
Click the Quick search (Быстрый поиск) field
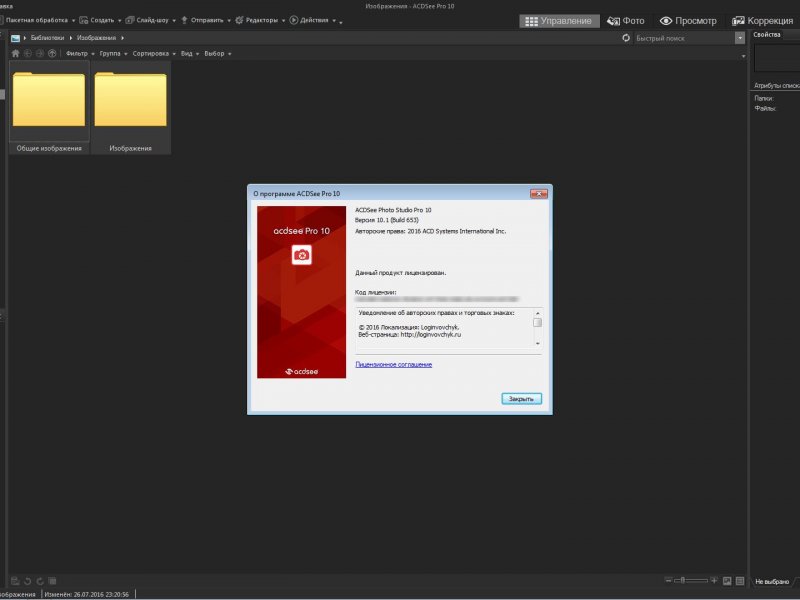(x=684, y=38)
